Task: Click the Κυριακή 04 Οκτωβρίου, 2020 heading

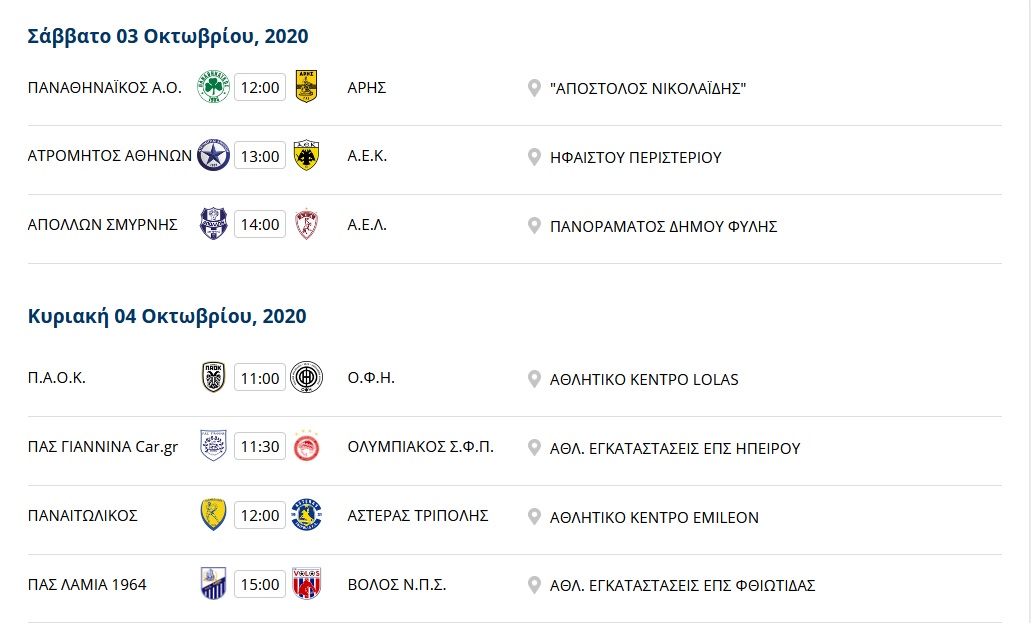Action: (167, 316)
